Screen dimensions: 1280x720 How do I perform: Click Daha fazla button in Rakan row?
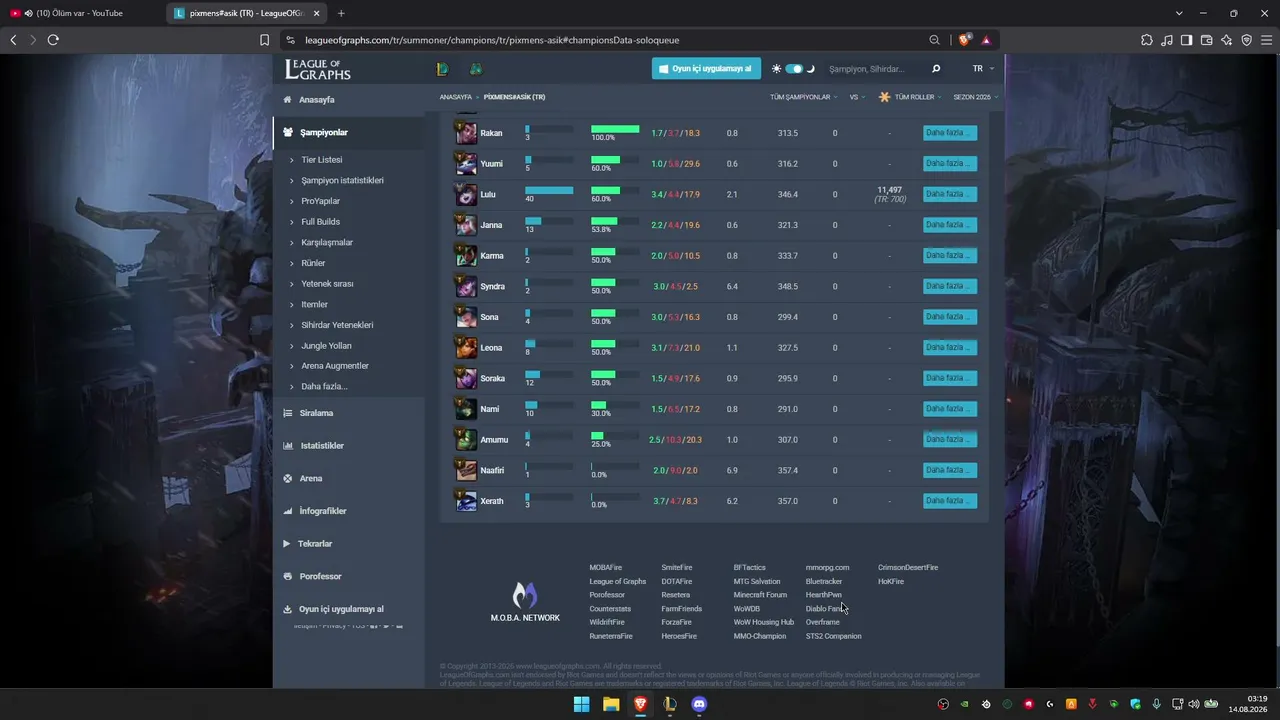[949, 133]
